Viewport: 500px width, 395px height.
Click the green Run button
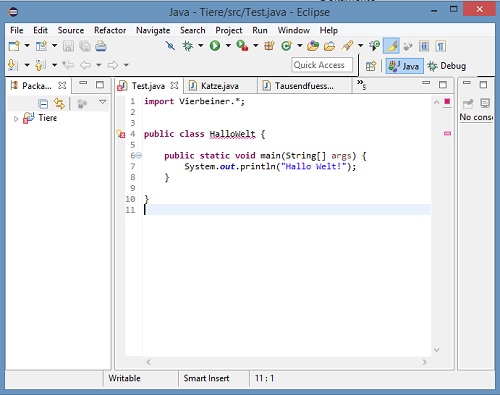click(x=215, y=46)
